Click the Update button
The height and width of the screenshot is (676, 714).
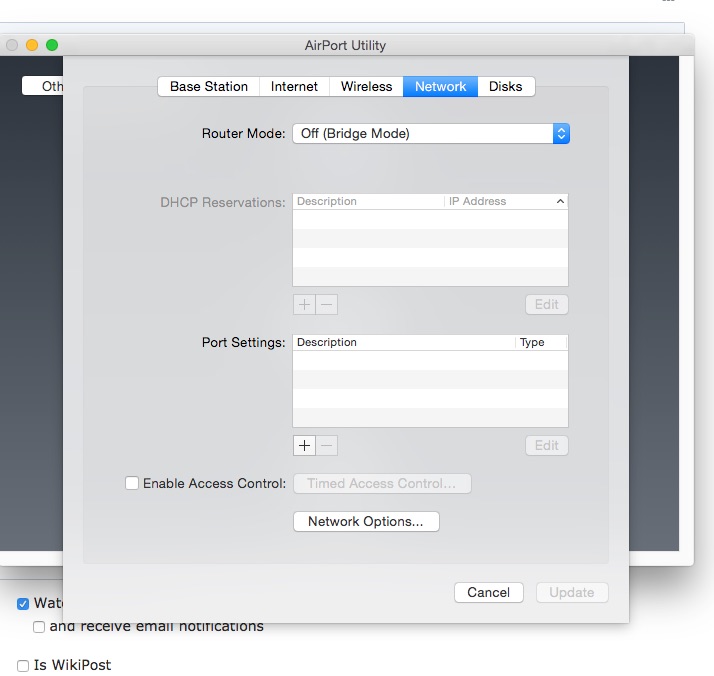tap(572, 592)
